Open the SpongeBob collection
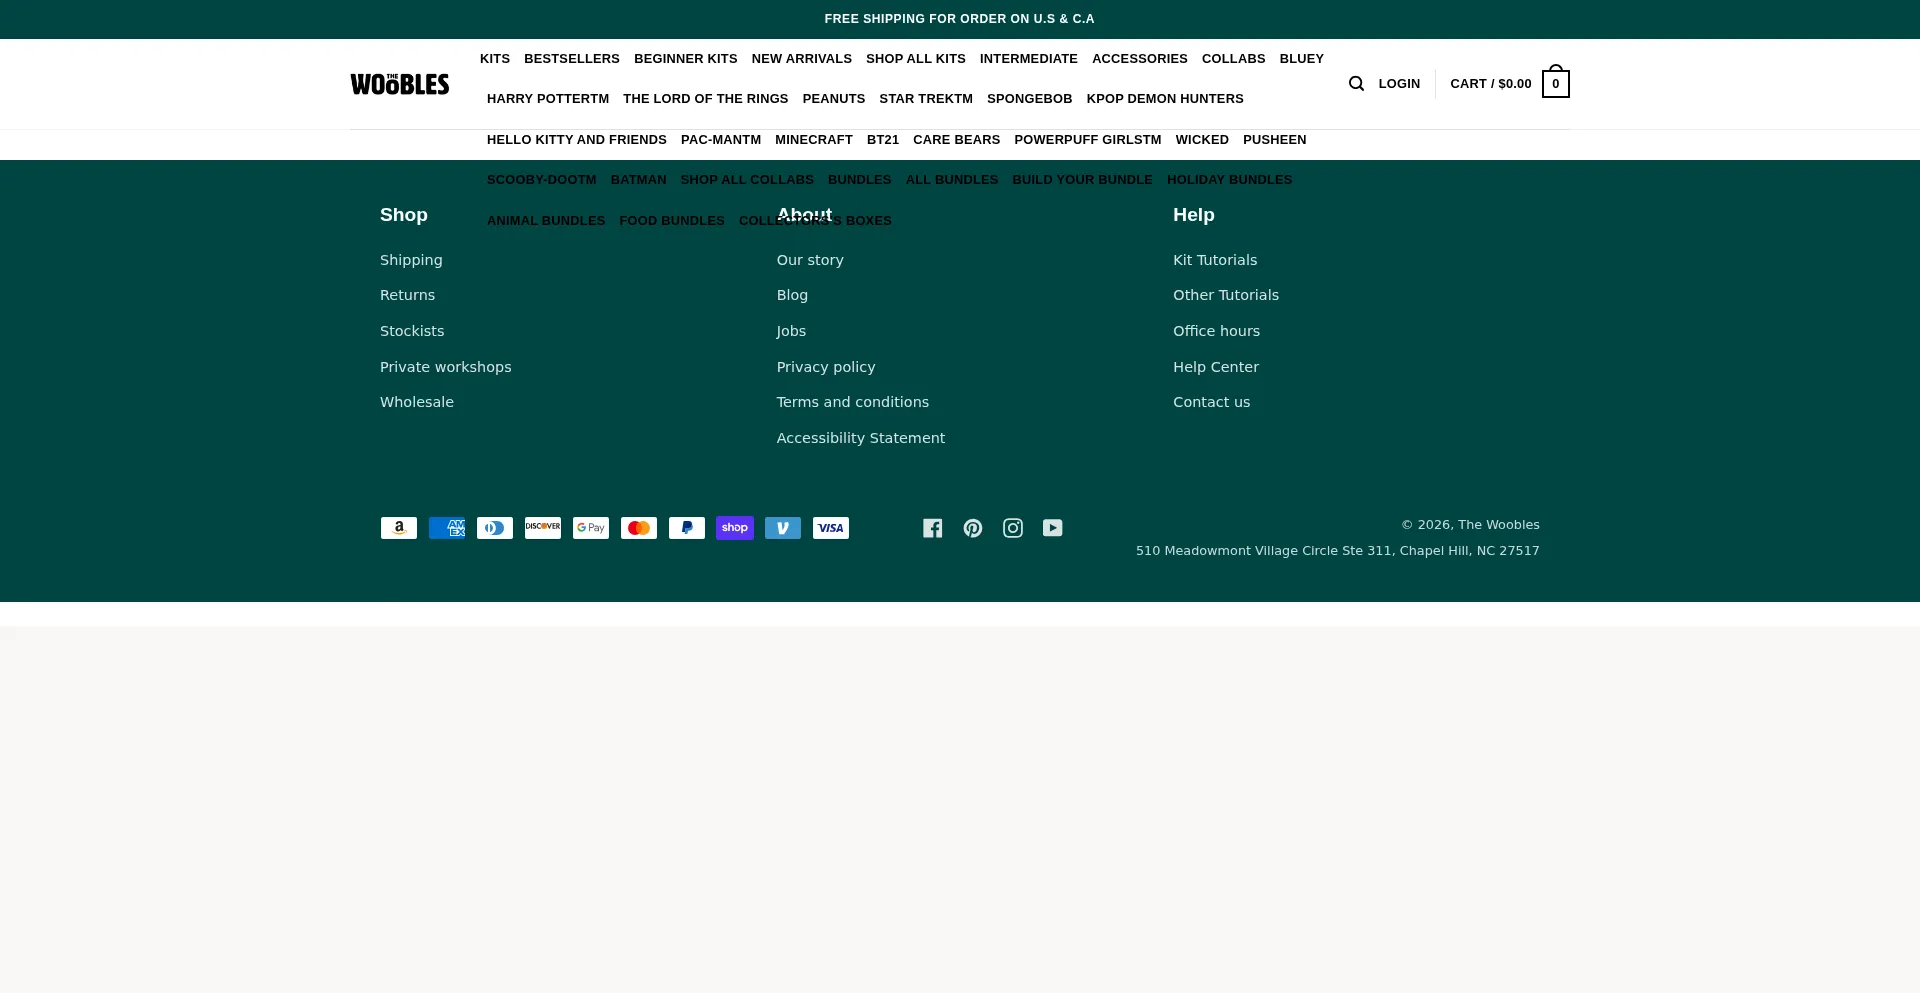 [x=1030, y=99]
